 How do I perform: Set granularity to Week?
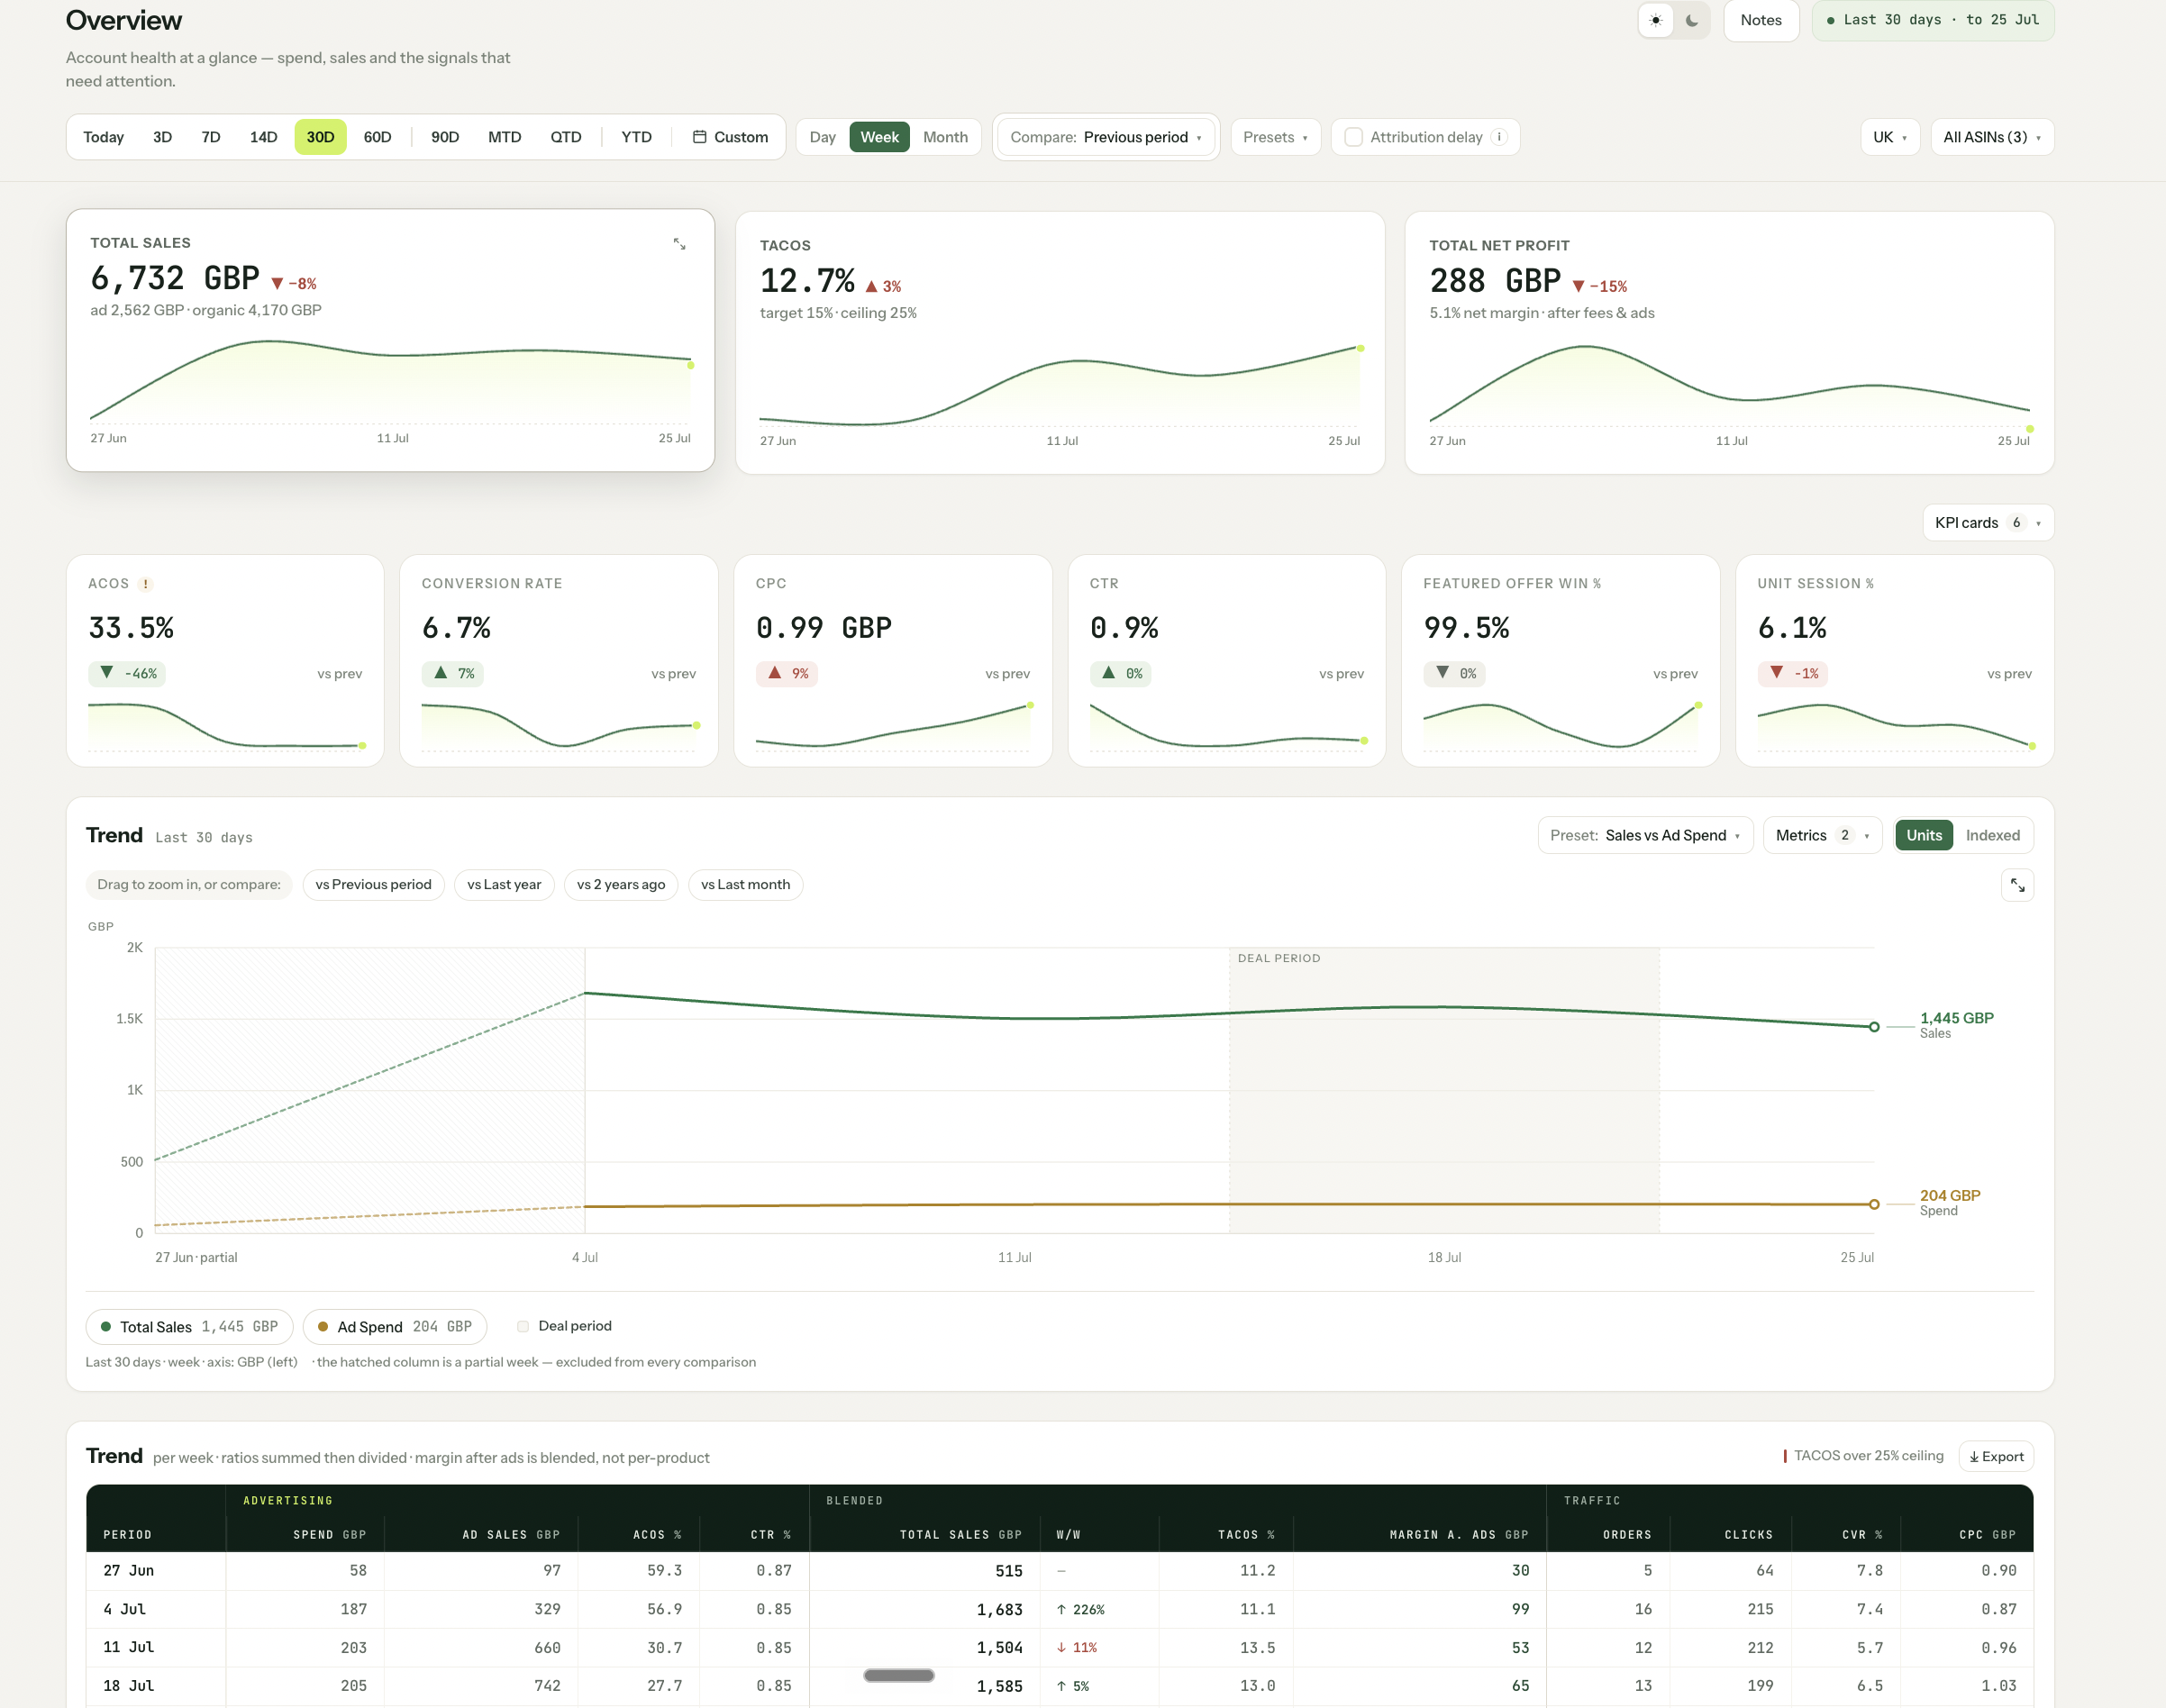(x=879, y=137)
